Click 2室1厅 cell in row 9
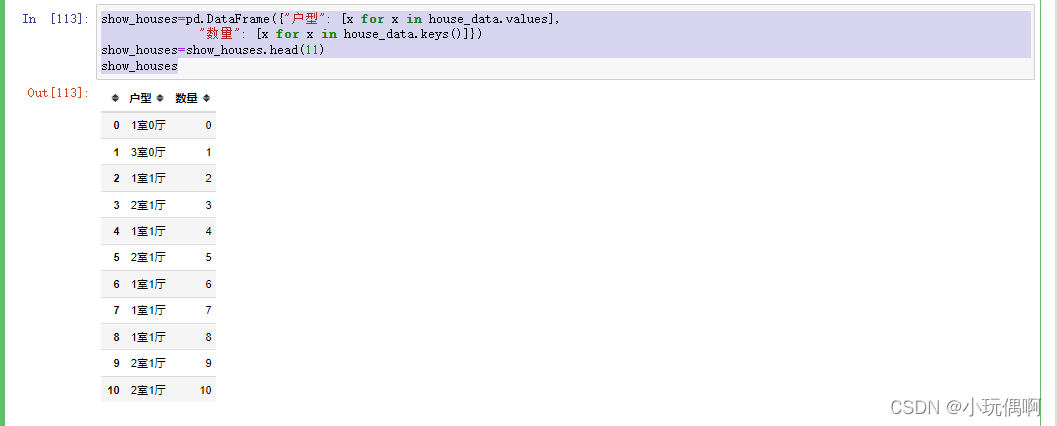Screen dimensions: 1057x426 click(148, 363)
